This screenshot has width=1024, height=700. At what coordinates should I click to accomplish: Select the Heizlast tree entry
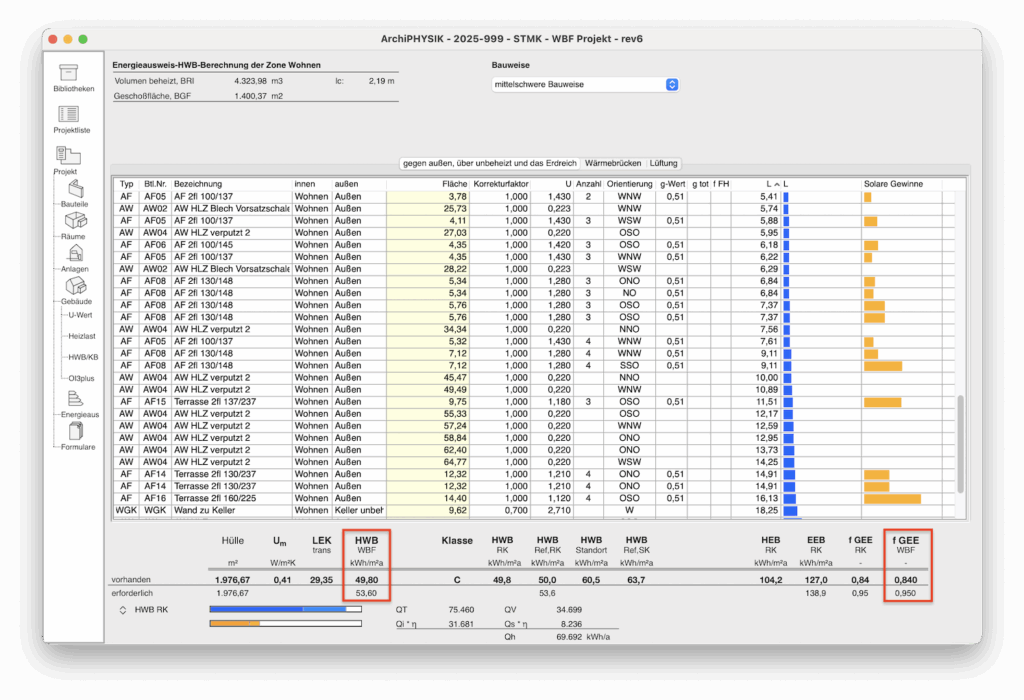pos(82,336)
